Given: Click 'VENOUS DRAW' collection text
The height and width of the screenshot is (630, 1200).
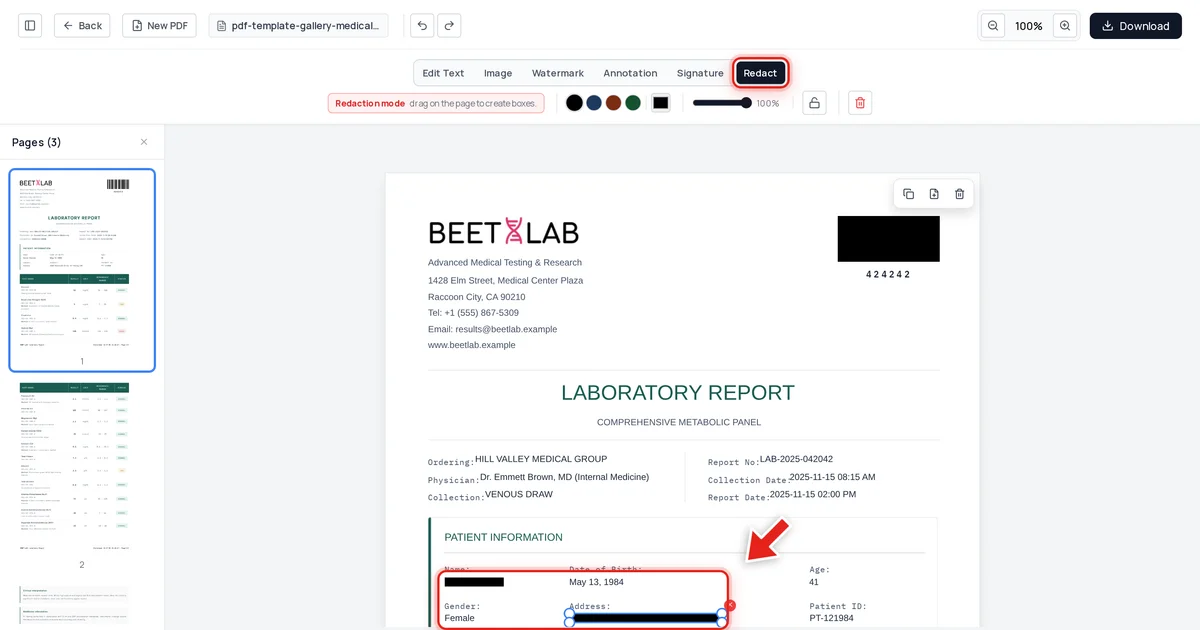Looking at the screenshot, I should [519, 494].
